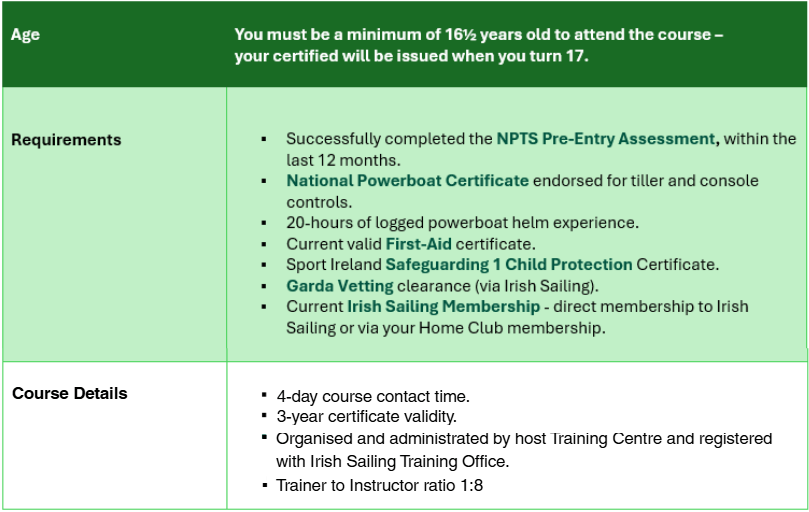Select the 4-day course contact time bullet

(x=375, y=395)
